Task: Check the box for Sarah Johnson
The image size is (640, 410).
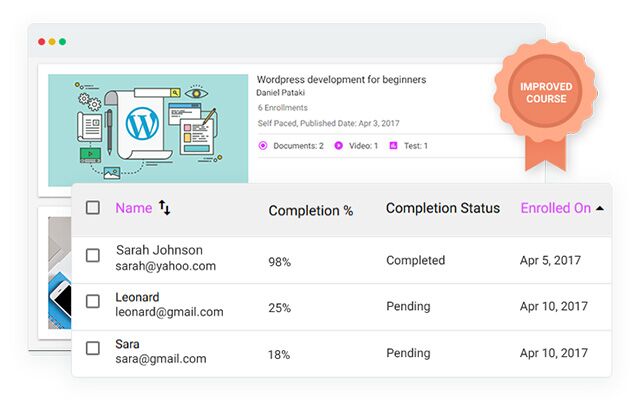Action: click(x=93, y=255)
